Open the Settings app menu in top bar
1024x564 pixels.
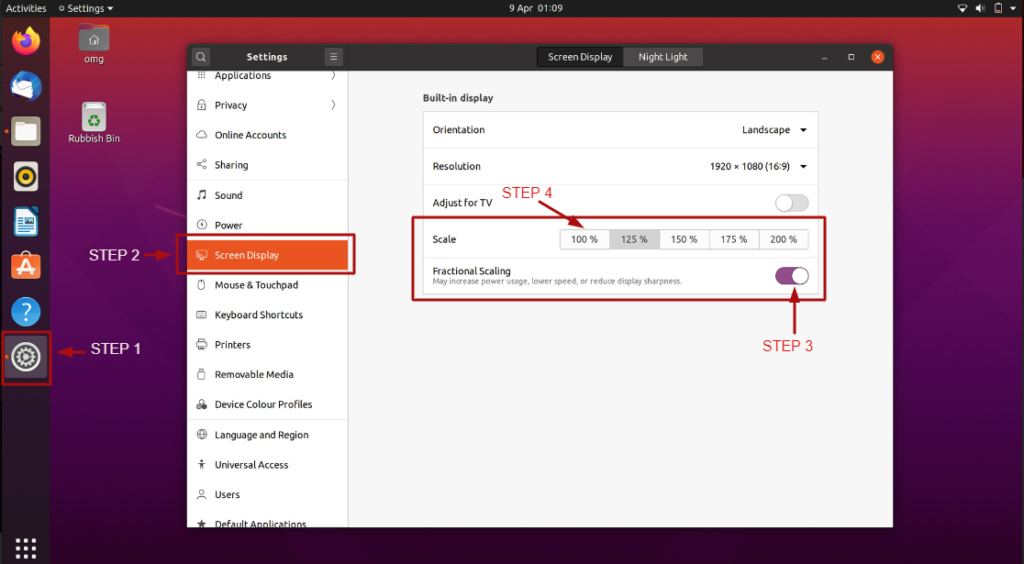coord(86,8)
